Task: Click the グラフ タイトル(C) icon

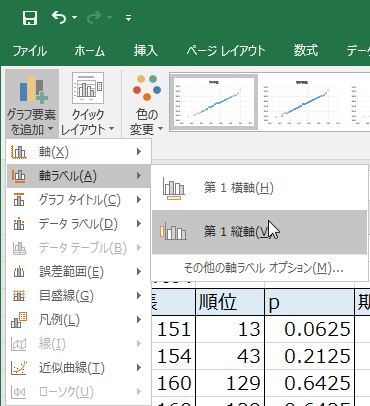Action: pyautogui.click(x=19, y=200)
